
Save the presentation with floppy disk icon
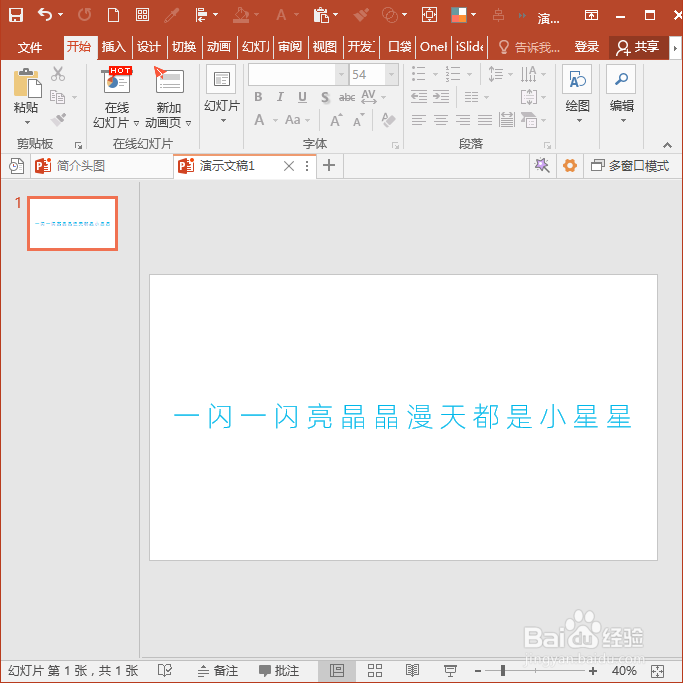[16, 15]
